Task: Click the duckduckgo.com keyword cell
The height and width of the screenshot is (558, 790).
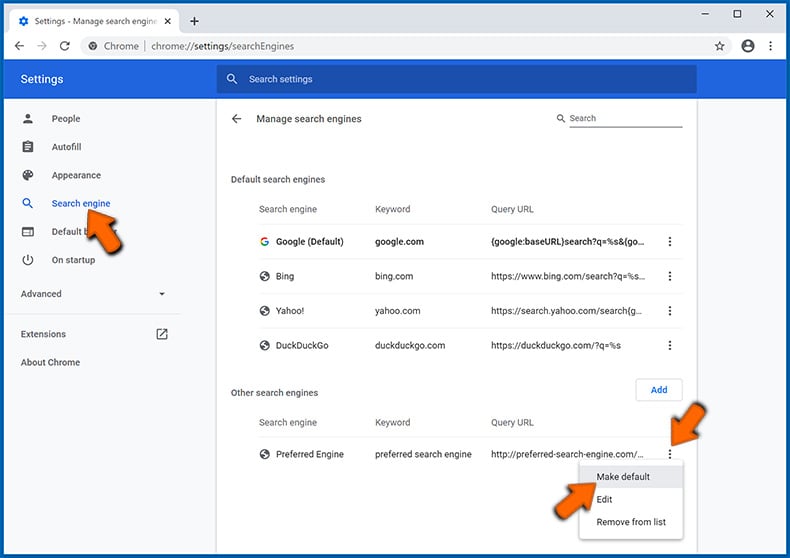Action: 410,345
